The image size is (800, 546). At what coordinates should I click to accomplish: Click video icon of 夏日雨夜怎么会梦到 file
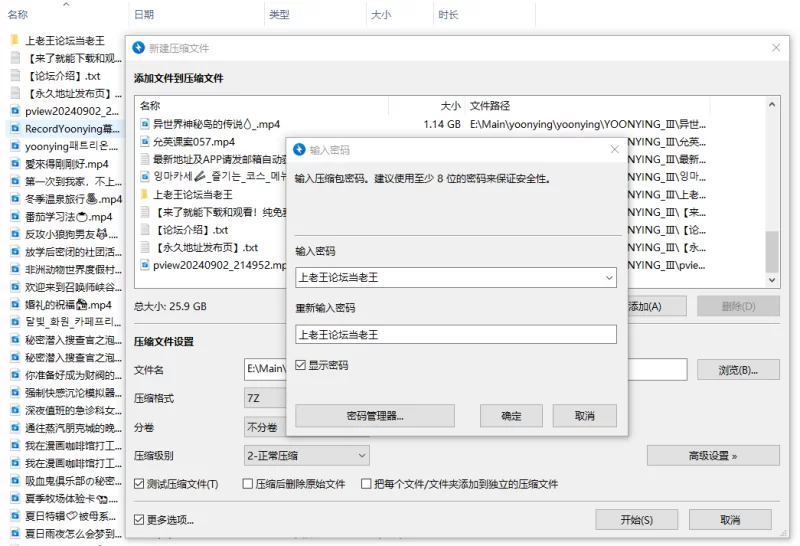pos(15,534)
